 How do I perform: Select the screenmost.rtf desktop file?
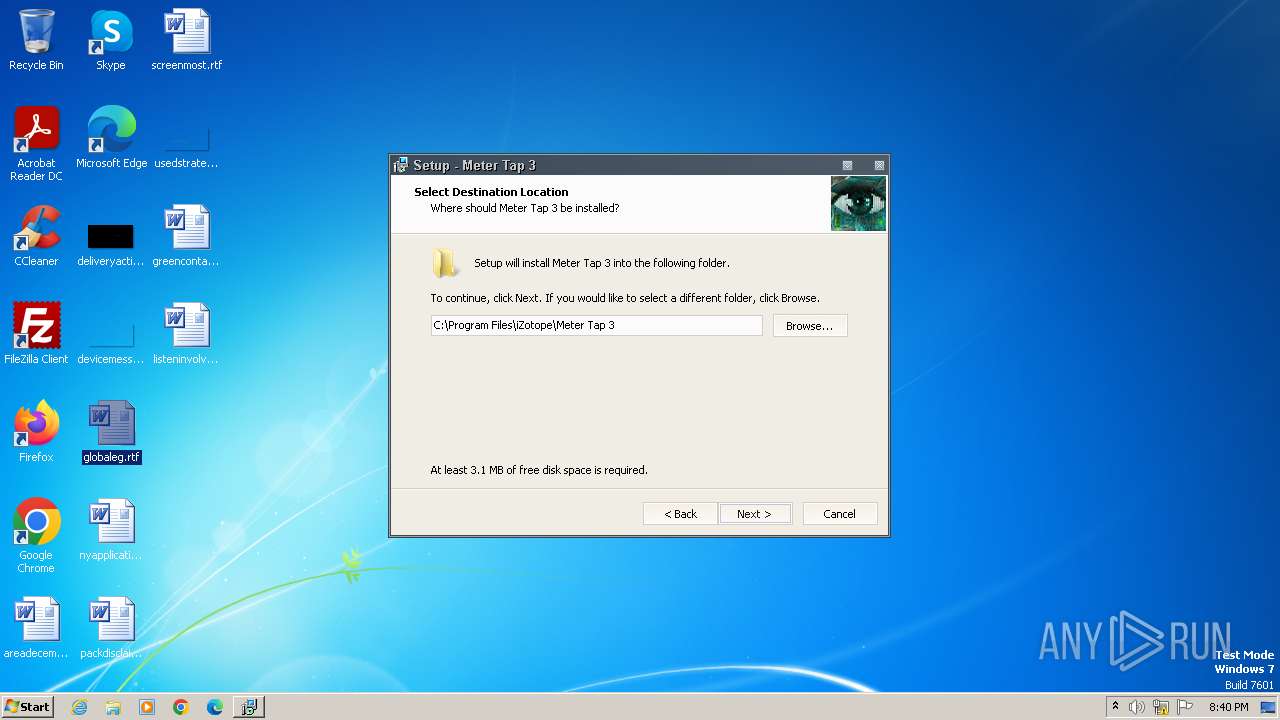tap(187, 40)
